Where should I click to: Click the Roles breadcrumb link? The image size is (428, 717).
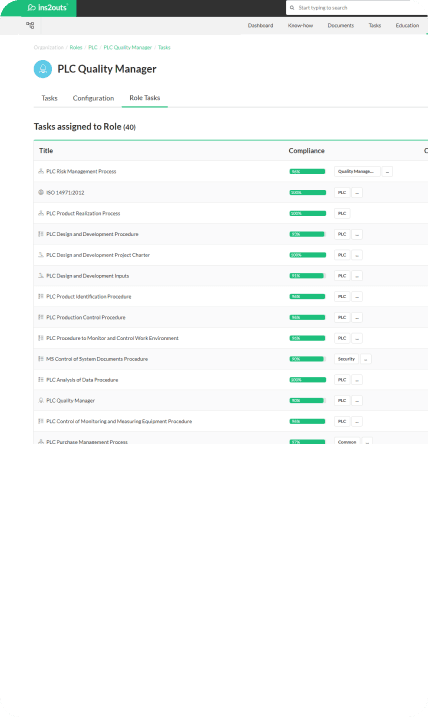76,48
